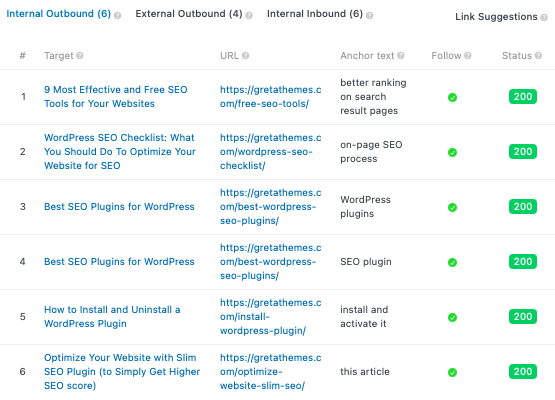This screenshot has width=555, height=400.
Task: Click green follow checkmark in row 1
Action: pos(452,97)
